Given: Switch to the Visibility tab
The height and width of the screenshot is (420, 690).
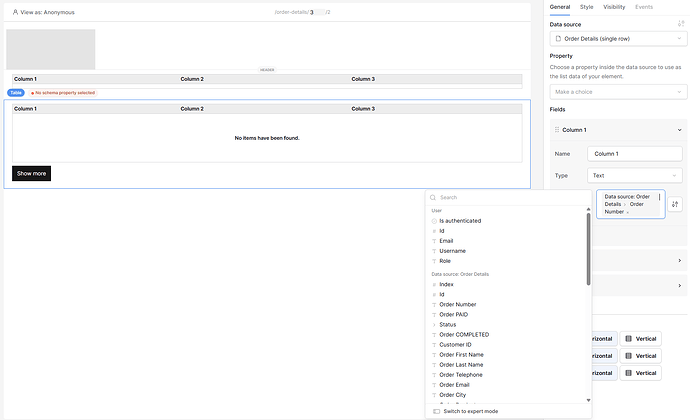Looking at the screenshot, I should [614, 7].
